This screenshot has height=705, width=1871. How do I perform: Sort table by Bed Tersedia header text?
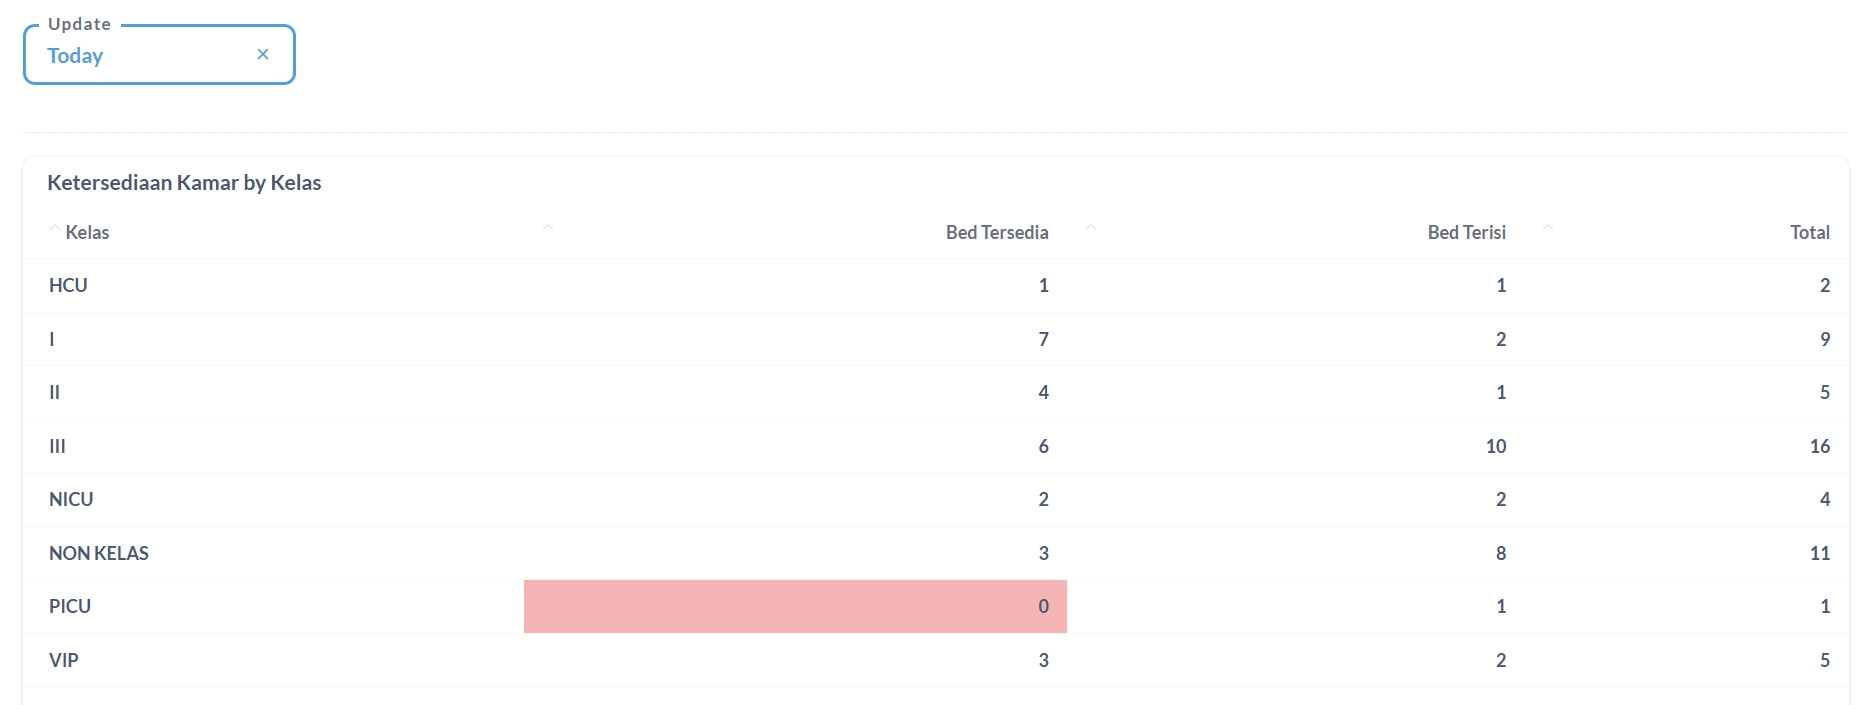pyautogui.click(x=996, y=233)
